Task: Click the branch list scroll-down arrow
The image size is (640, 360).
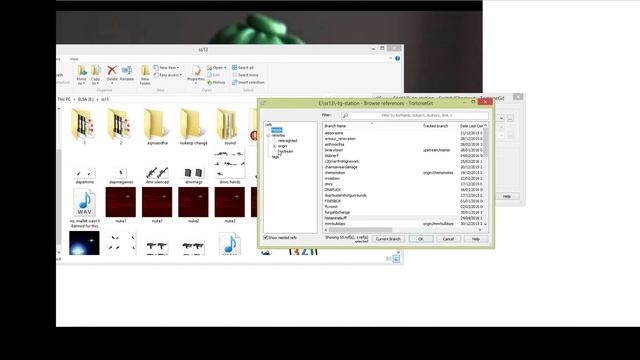Action: [485, 224]
